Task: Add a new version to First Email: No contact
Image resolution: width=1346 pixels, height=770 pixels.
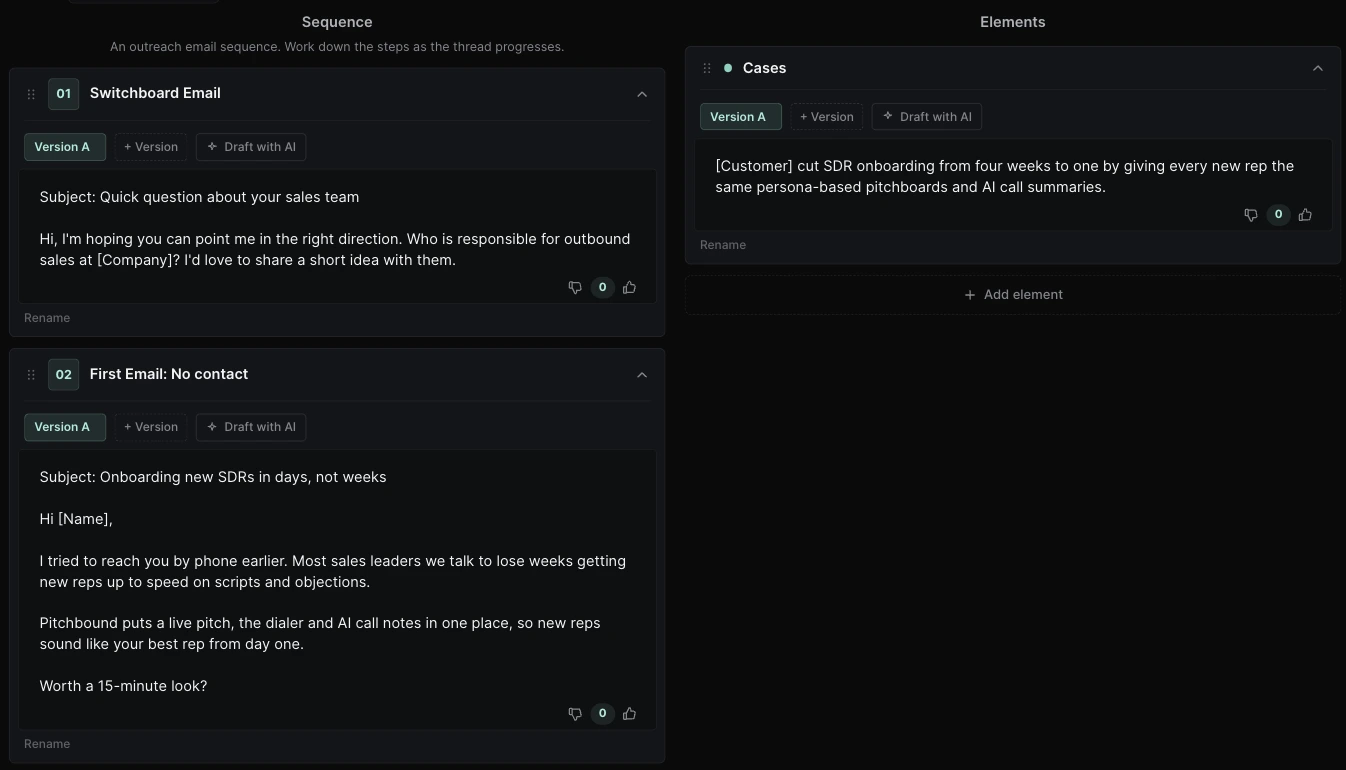Action: (151, 427)
